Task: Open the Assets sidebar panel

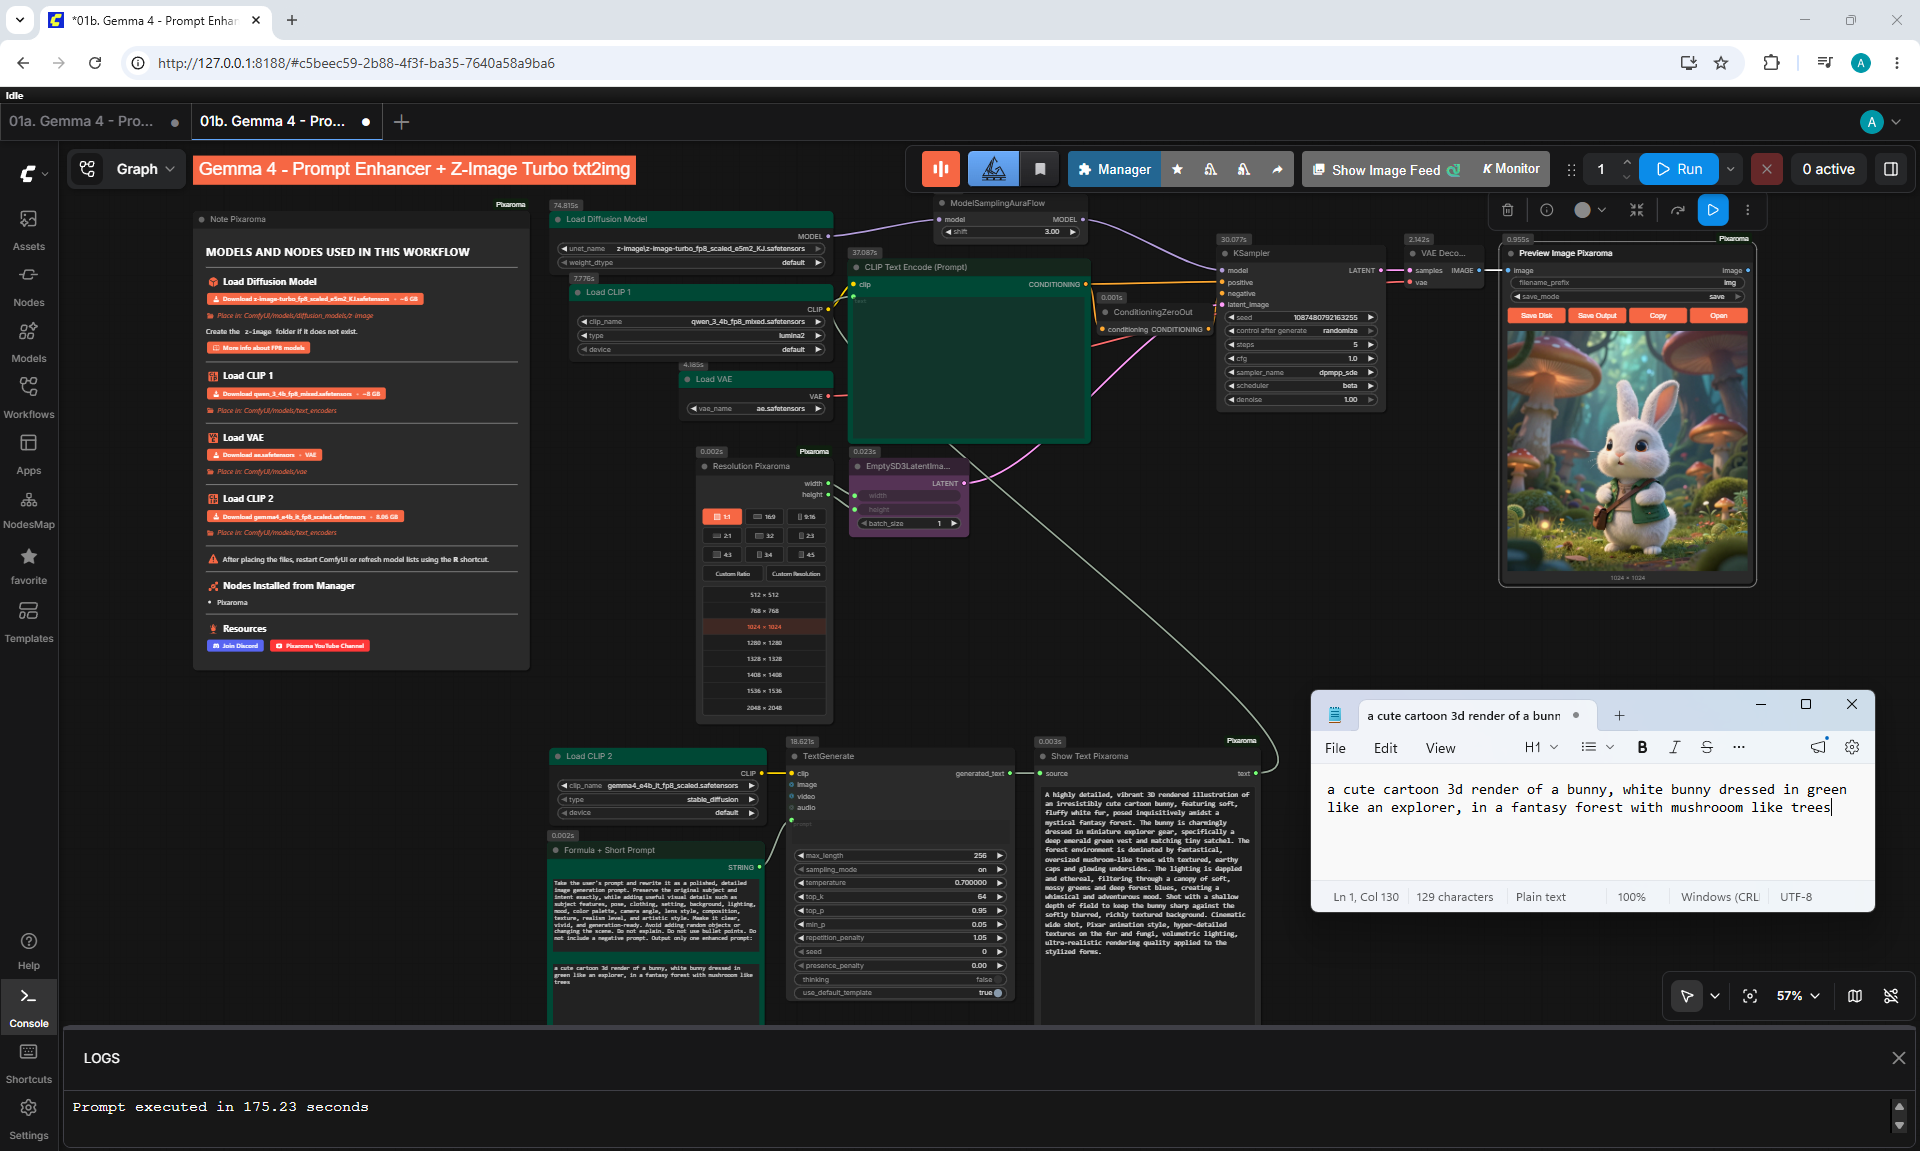Action: (28, 229)
